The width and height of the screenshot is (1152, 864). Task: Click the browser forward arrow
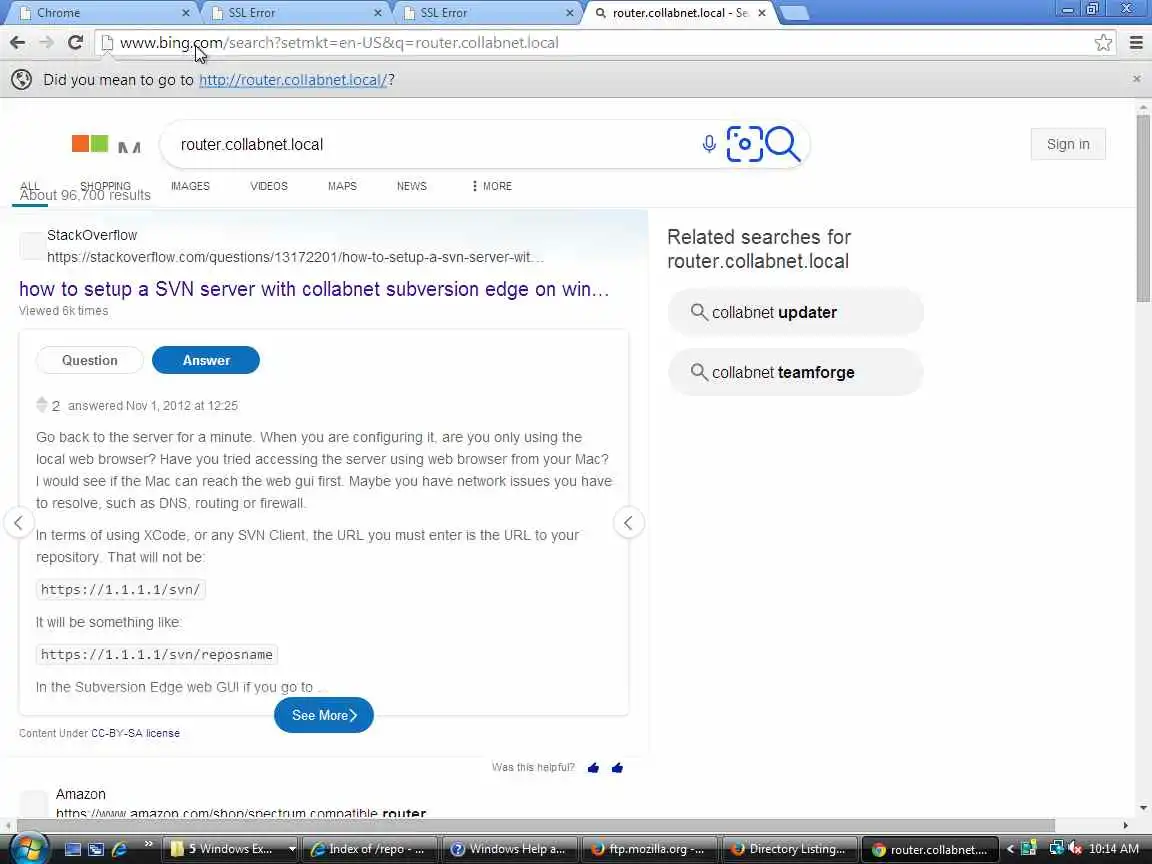click(46, 43)
